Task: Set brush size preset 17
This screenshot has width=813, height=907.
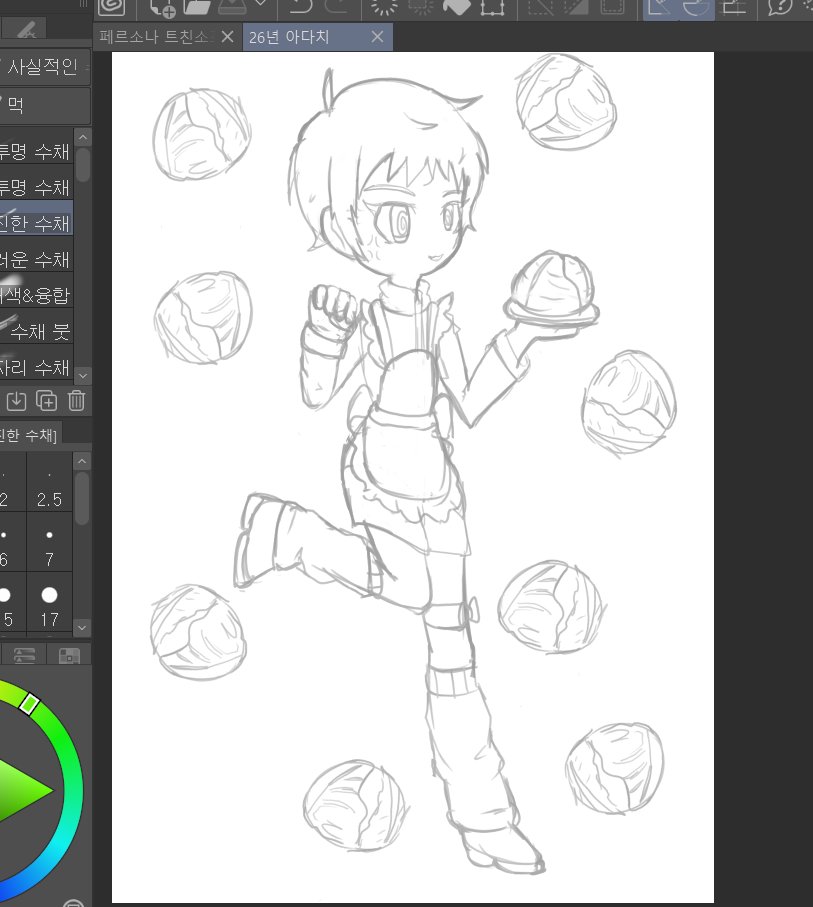Action: coord(49,603)
